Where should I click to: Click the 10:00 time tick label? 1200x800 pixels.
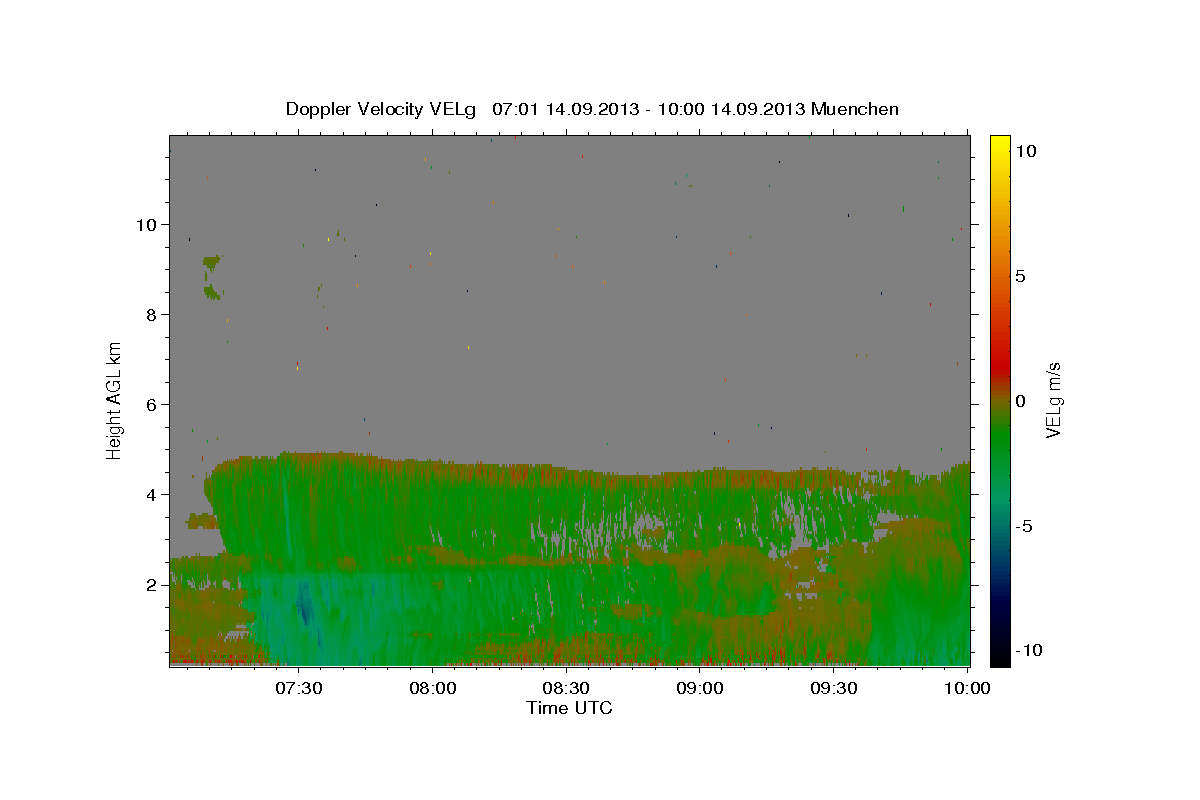tap(967, 688)
